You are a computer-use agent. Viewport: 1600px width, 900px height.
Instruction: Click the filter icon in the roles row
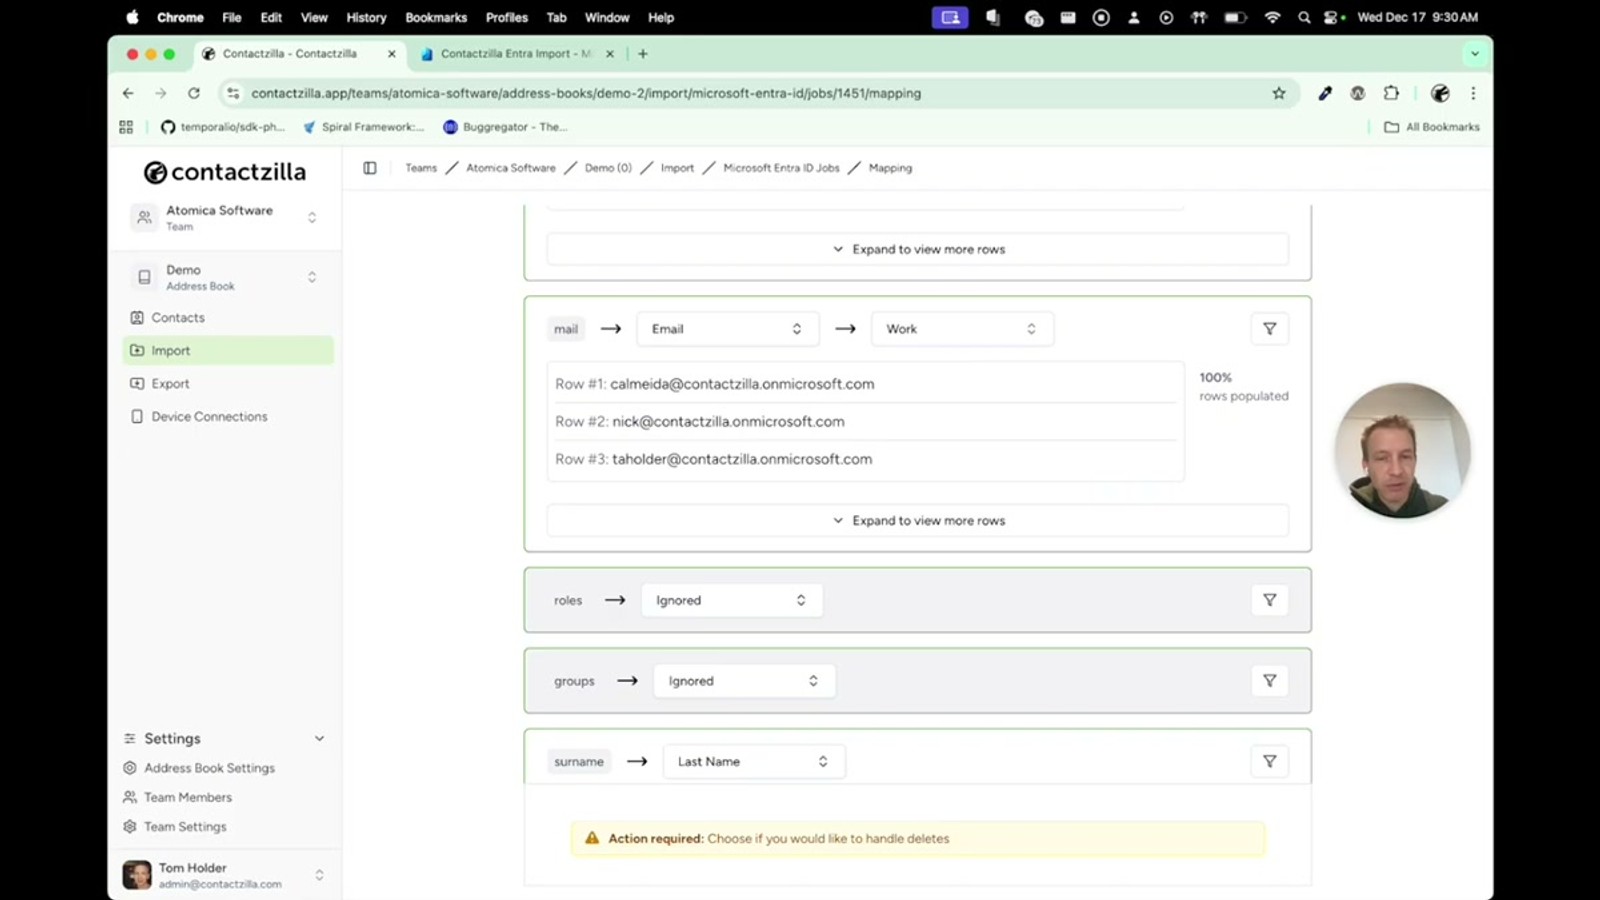click(x=1269, y=600)
